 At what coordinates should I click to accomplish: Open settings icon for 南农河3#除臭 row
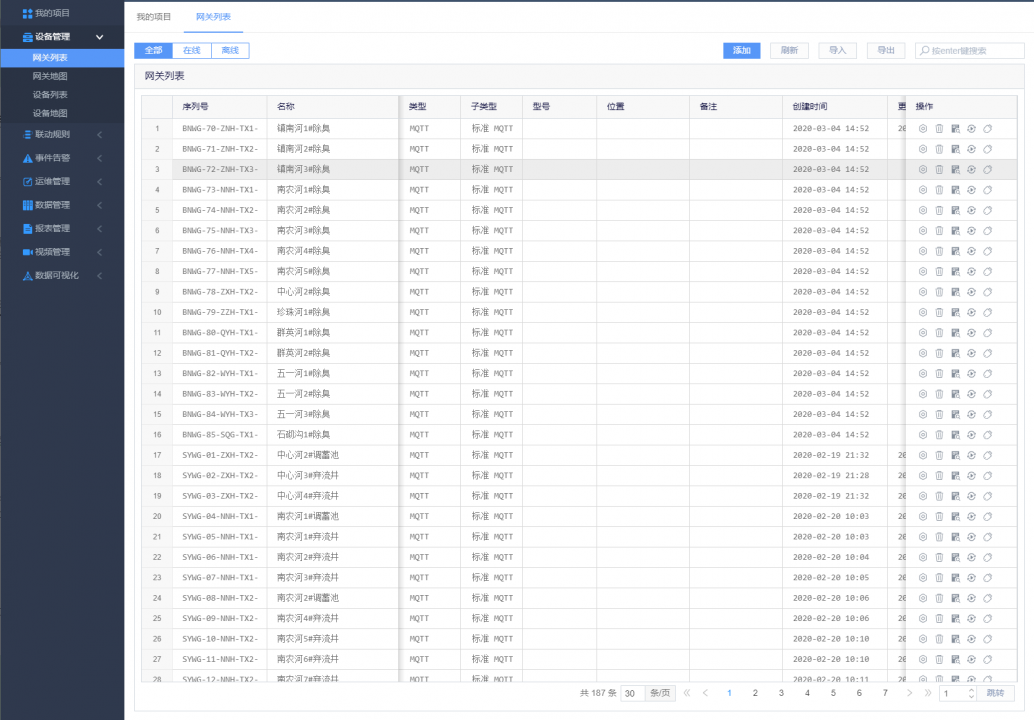coord(923,231)
